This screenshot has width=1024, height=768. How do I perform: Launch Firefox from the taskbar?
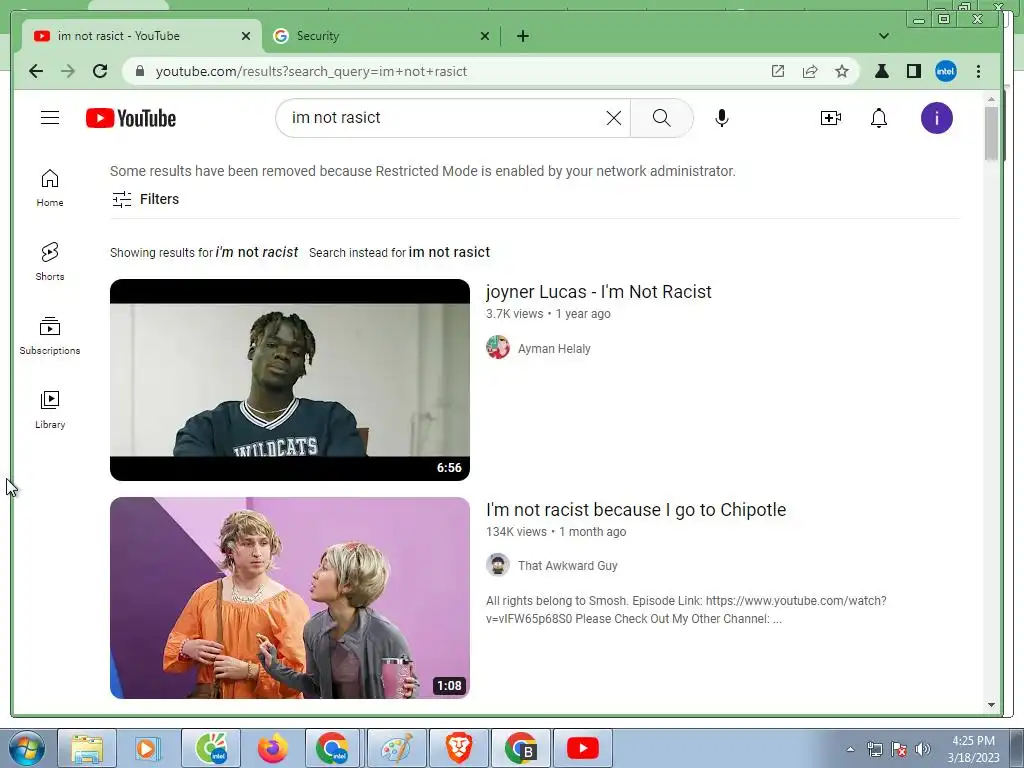click(x=272, y=748)
